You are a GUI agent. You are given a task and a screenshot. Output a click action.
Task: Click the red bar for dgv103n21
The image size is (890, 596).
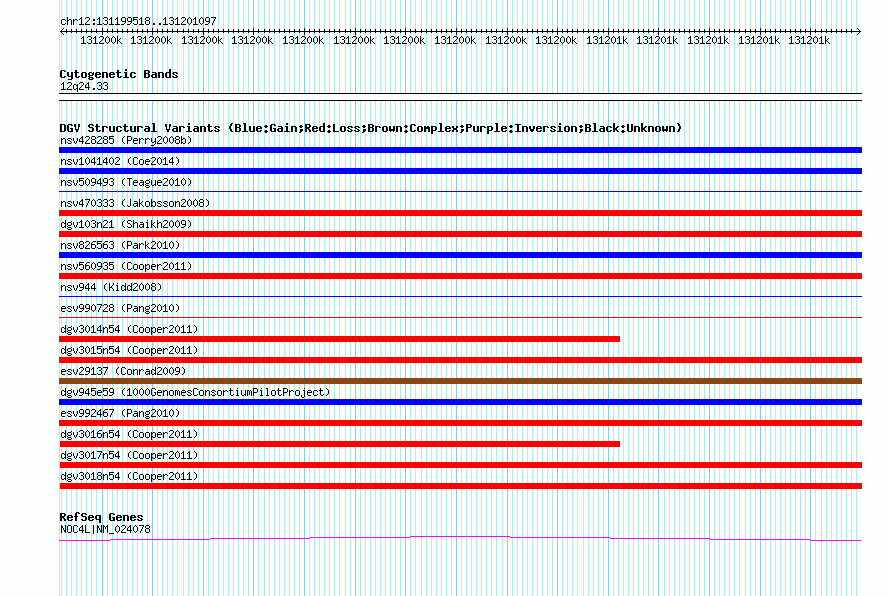(x=460, y=234)
